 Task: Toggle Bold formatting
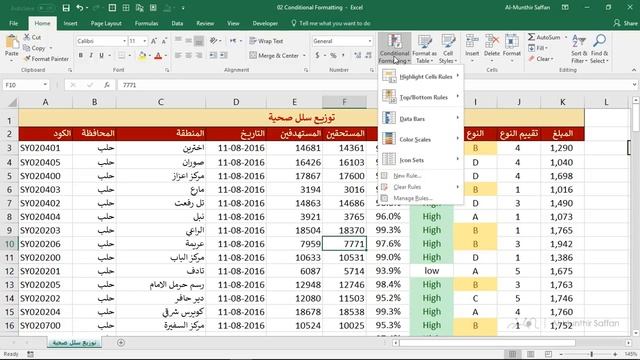click(x=81, y=56)
